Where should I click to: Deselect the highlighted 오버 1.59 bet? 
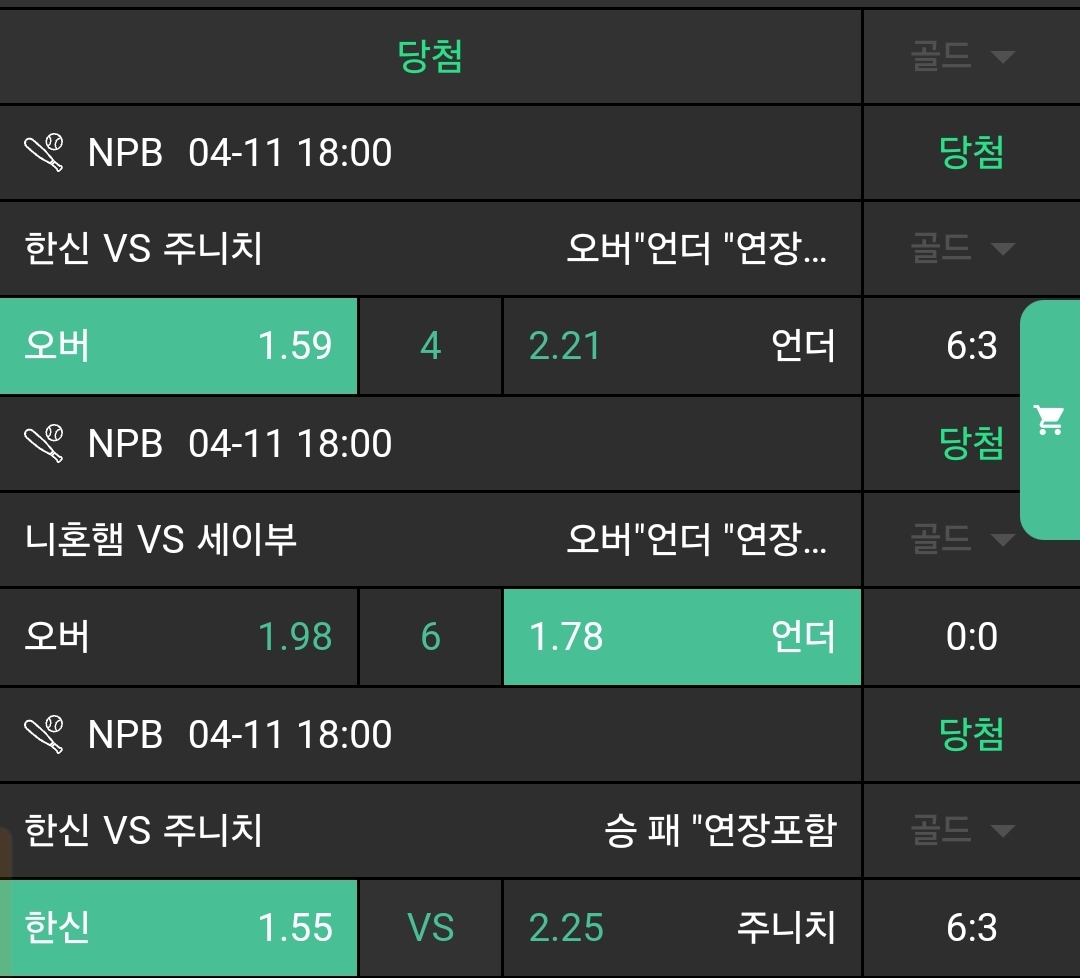178,346
